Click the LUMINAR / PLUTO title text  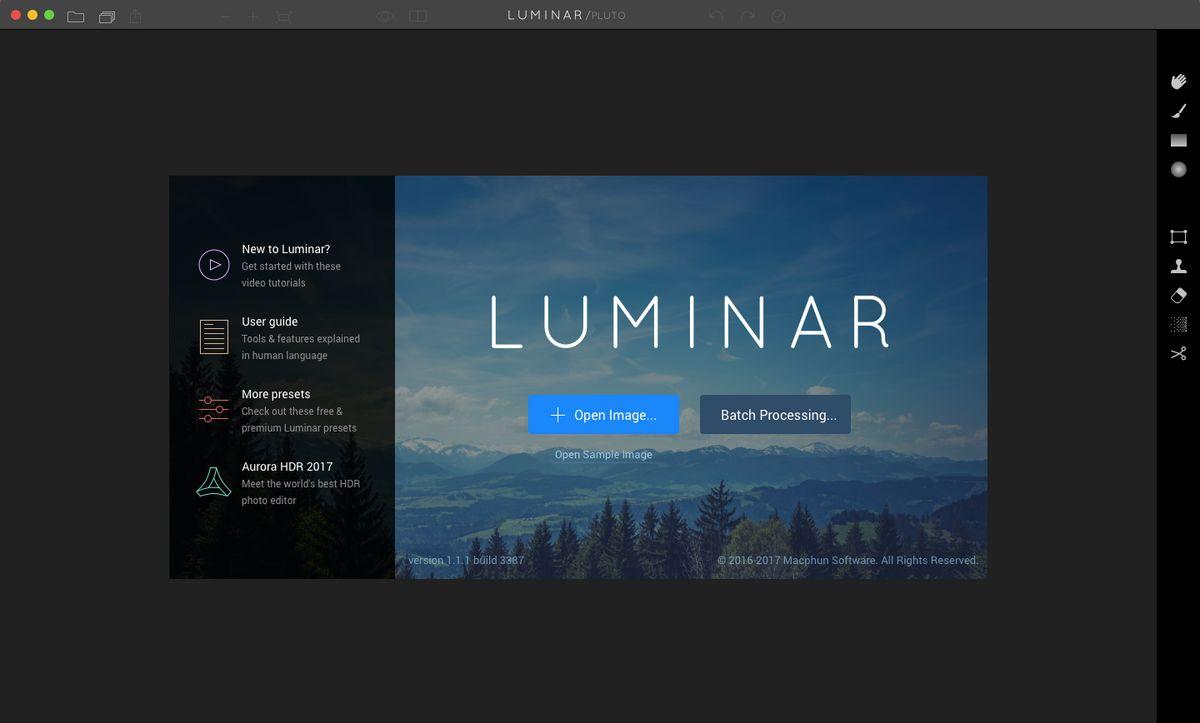566,16
